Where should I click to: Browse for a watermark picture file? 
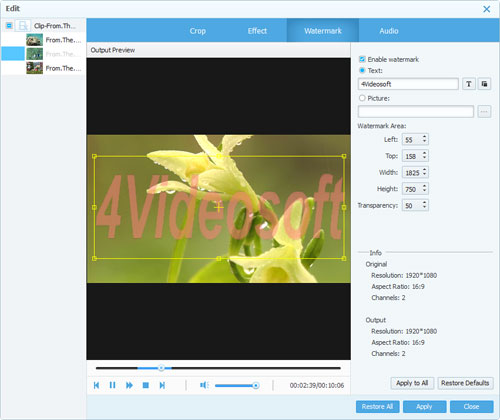(484, 112)
